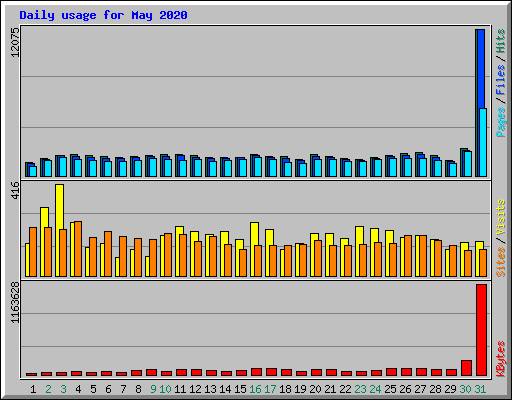
Task: Click day 20 on the x-axis
Action: [x=315, y=389]
